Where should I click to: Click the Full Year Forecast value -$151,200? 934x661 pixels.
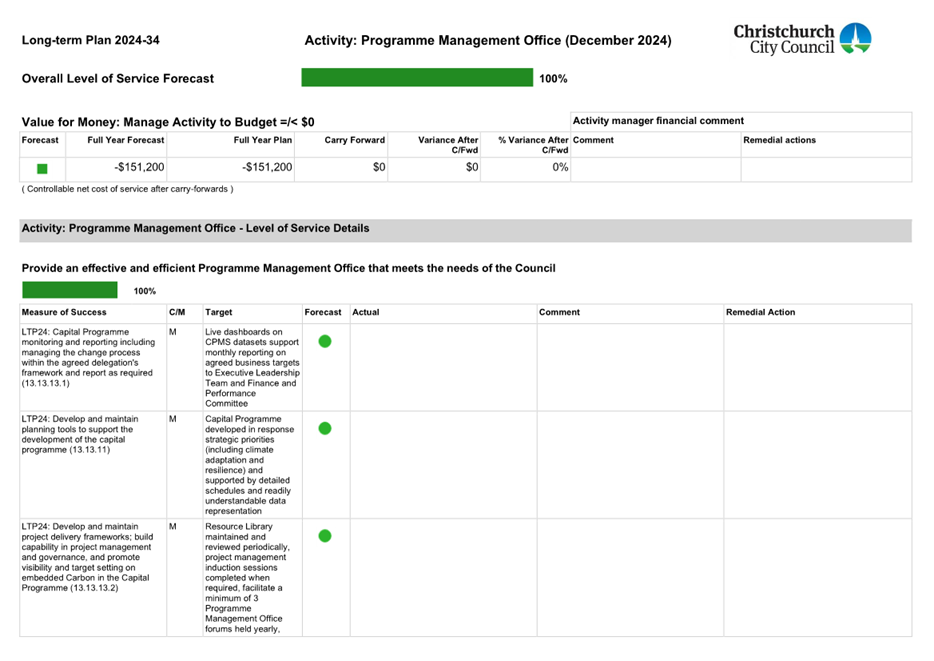139,168
